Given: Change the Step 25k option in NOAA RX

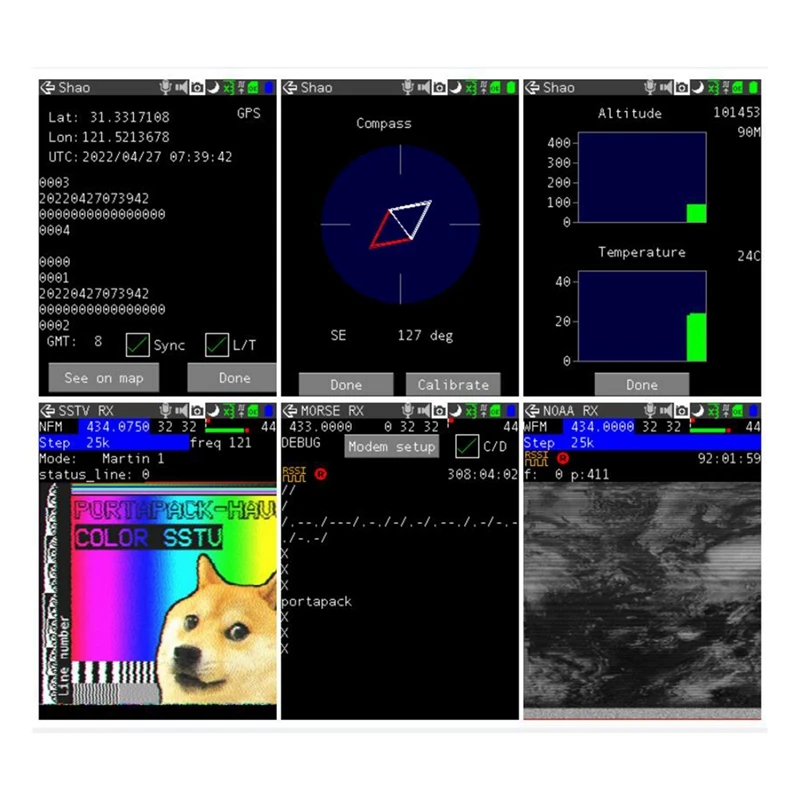Looking at the screenshot, I should [642, 442].
